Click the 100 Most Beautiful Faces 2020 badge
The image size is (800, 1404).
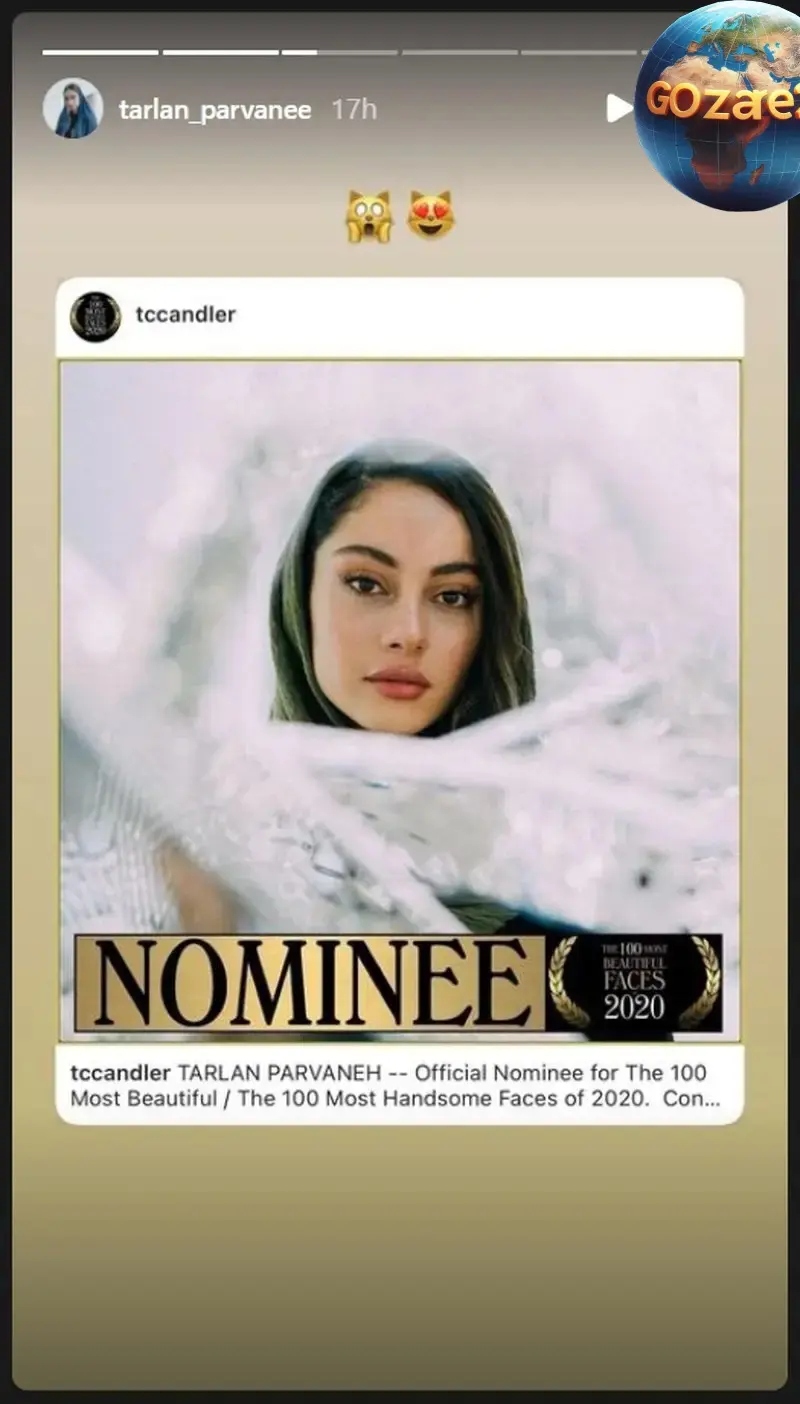click(x=634, y=983)
